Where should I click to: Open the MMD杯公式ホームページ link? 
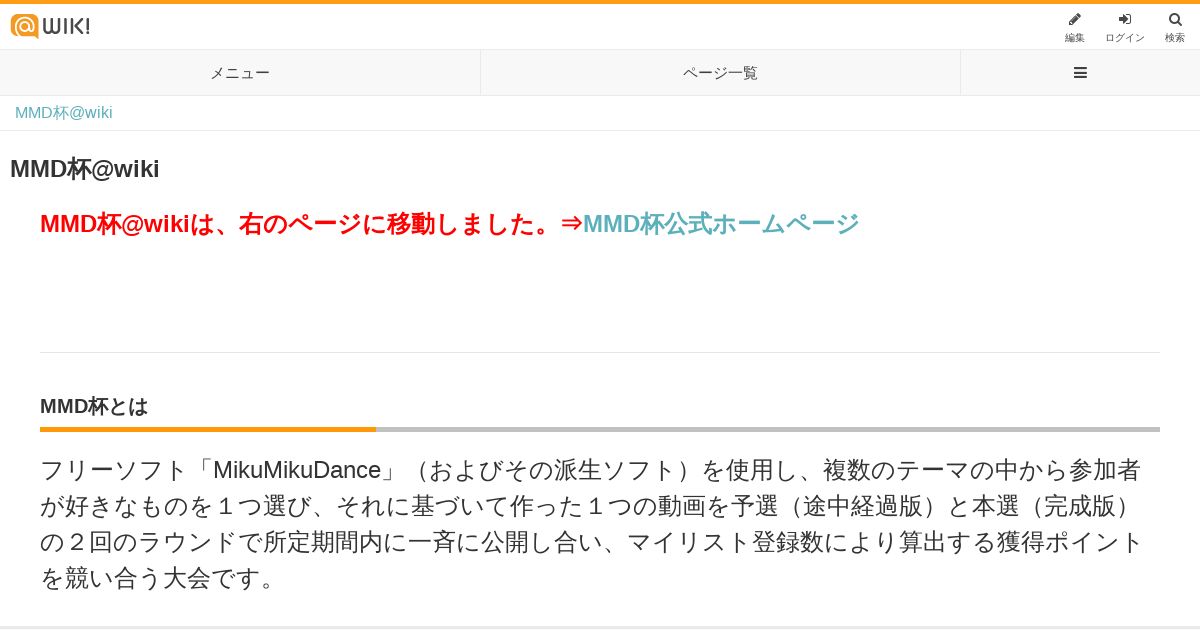721,224
